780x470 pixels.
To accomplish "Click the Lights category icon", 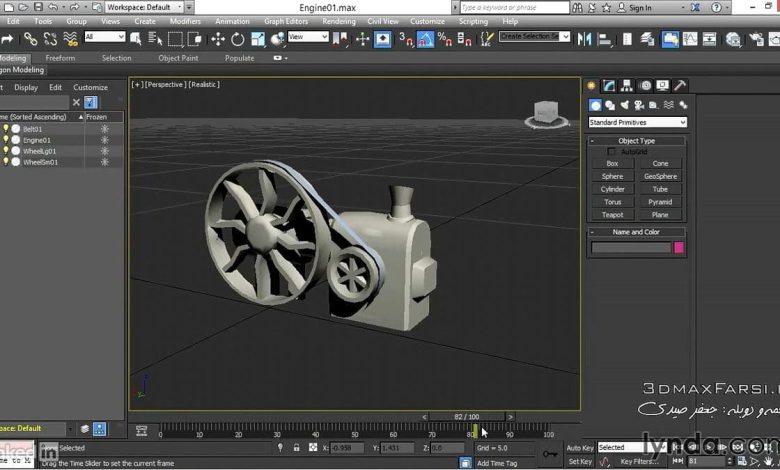I will click(x=624, y=105).
